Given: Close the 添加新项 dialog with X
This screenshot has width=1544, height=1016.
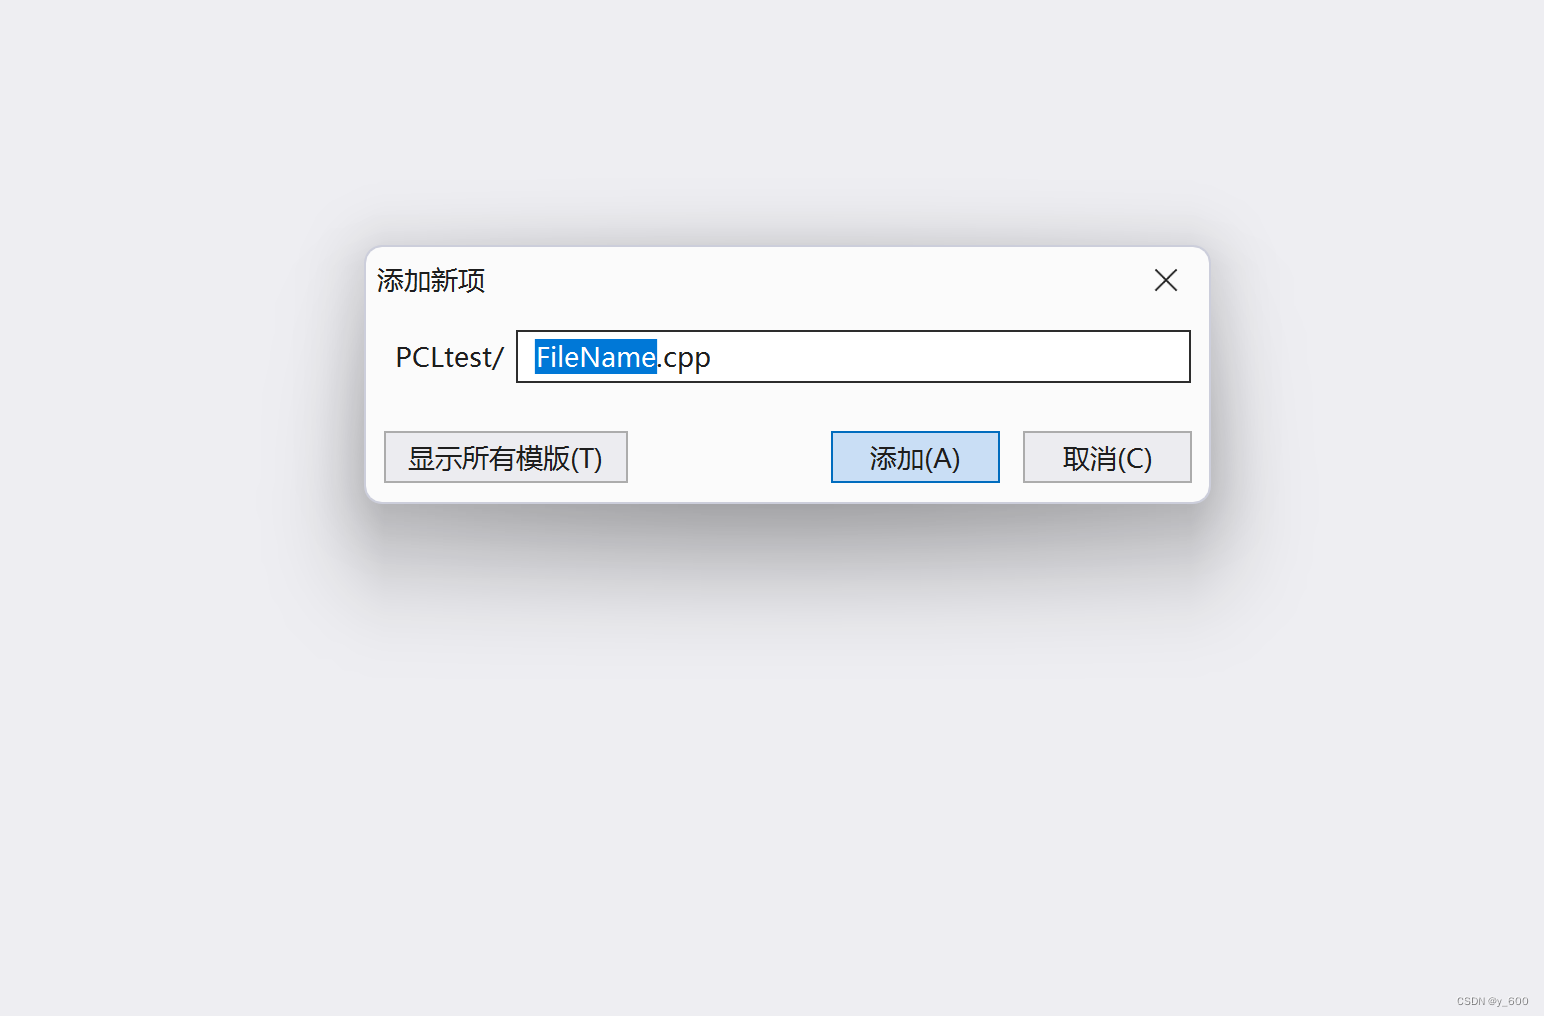Looking at the screenshot, I should (x=1166, y=280).
